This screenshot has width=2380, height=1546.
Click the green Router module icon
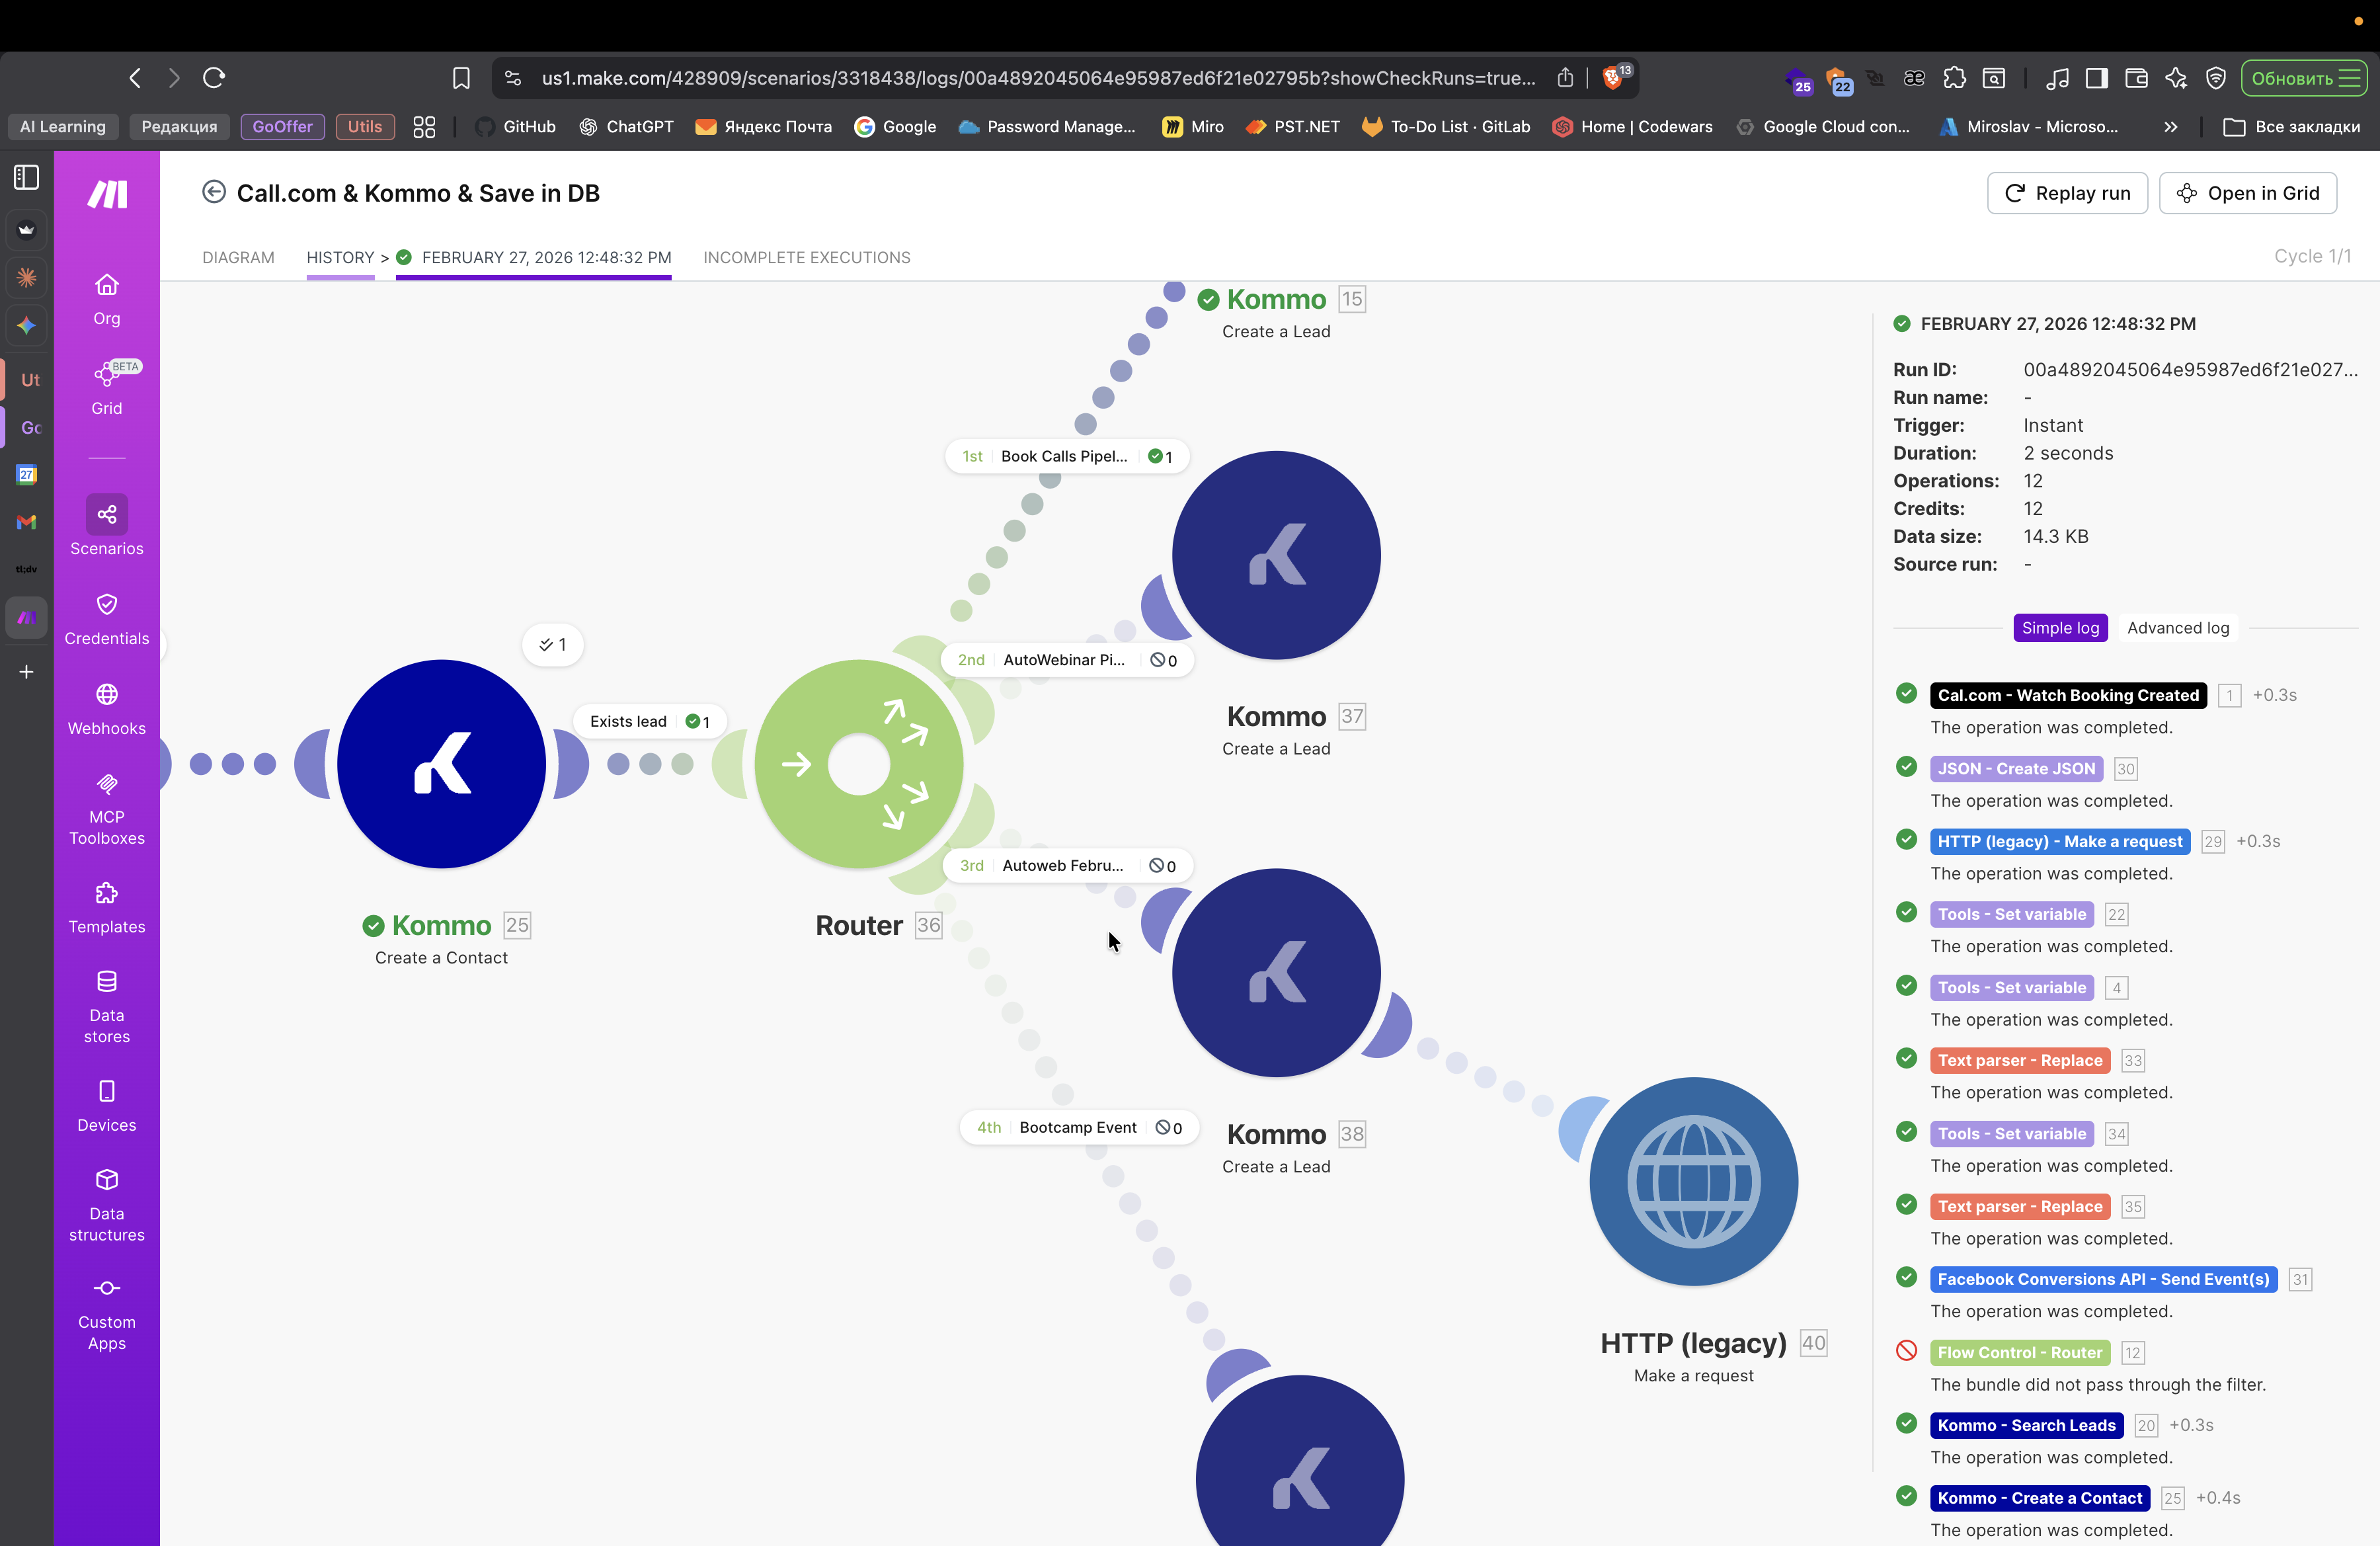[x=858, y=764]
